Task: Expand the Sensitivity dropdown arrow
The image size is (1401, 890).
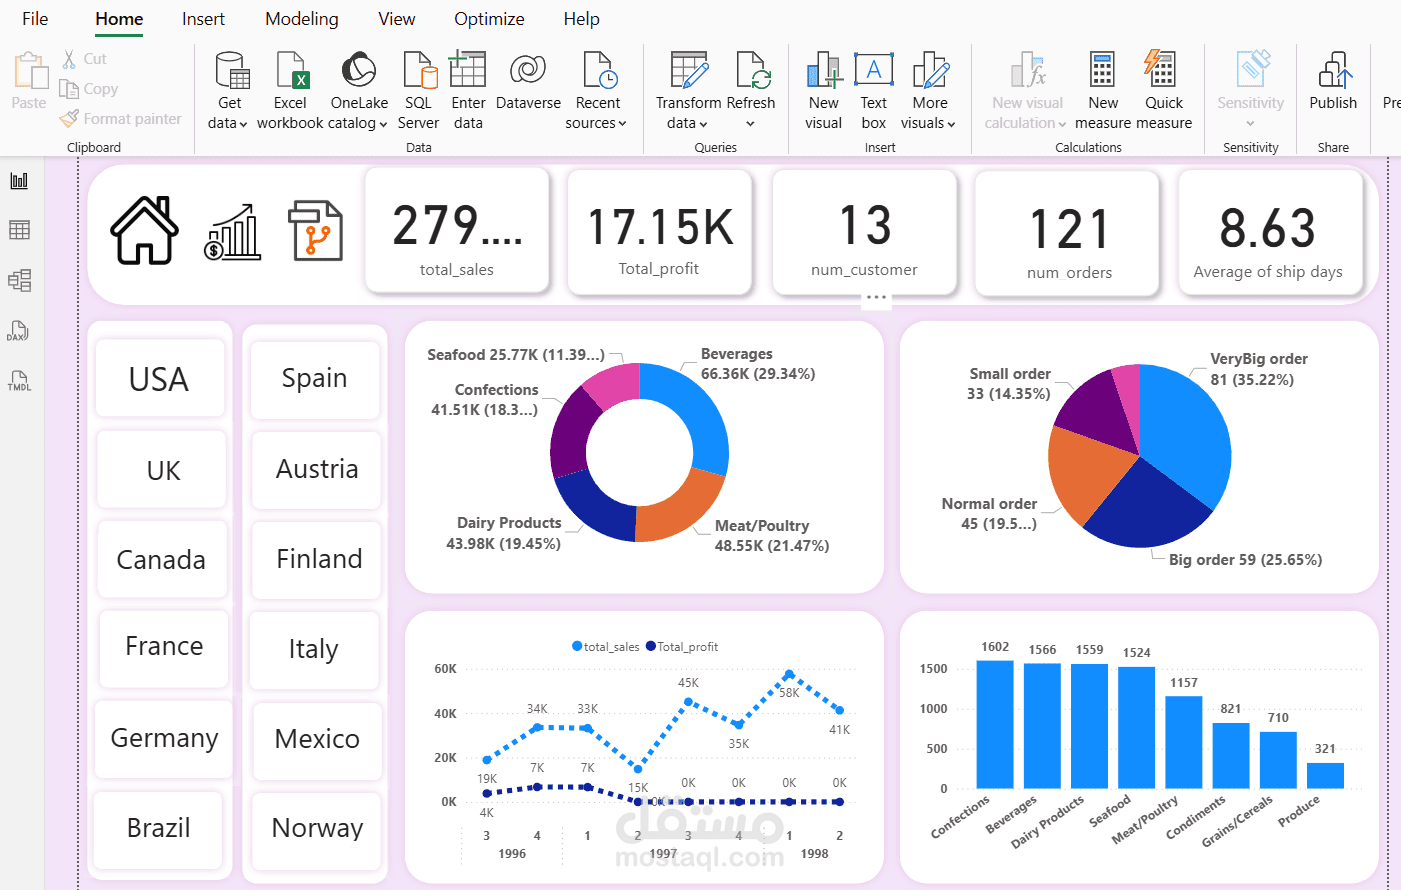Action: coord(1250,124)
